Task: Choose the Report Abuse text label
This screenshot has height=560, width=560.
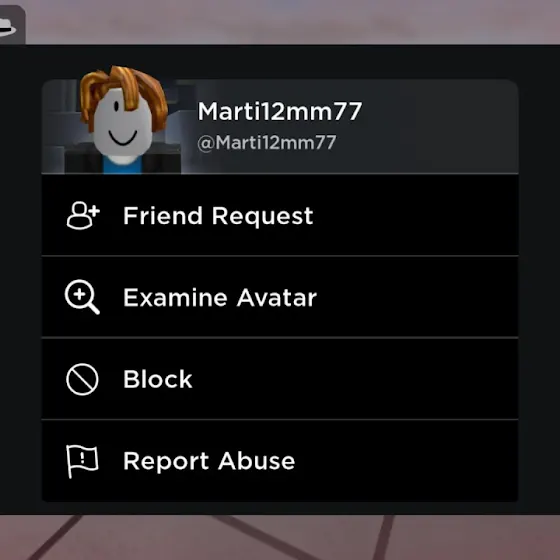Action: pos(209,461)
